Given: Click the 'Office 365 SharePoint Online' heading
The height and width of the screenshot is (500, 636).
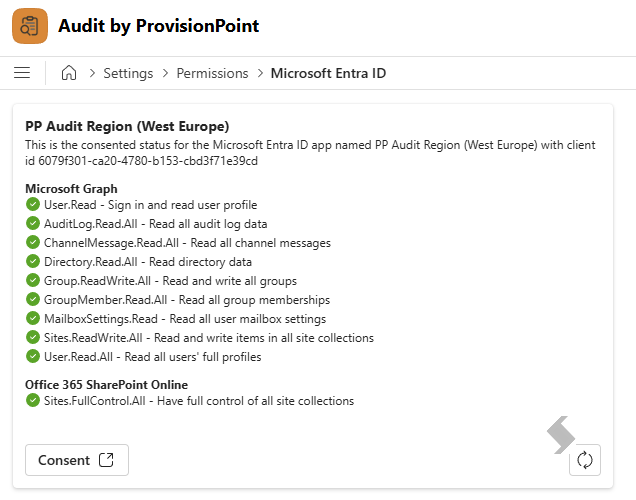Looking at the screenshot, I should point(107,384).
